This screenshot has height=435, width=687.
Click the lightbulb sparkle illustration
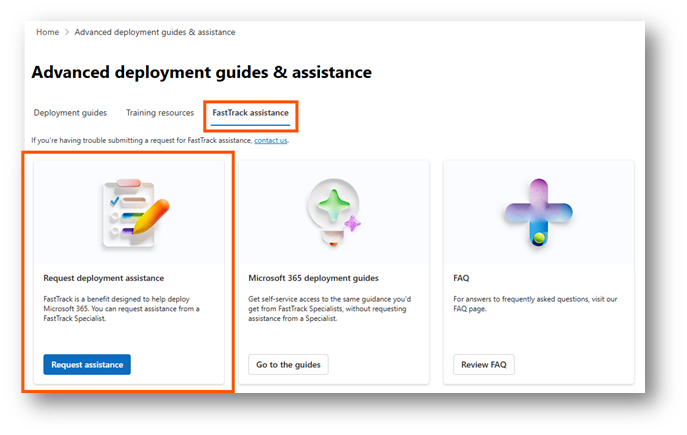334,212
